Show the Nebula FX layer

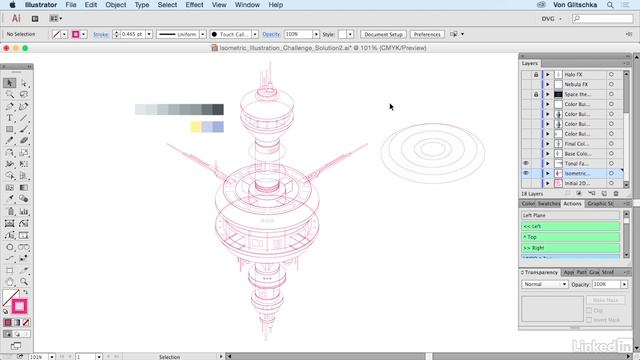click(x=526, y=84)
